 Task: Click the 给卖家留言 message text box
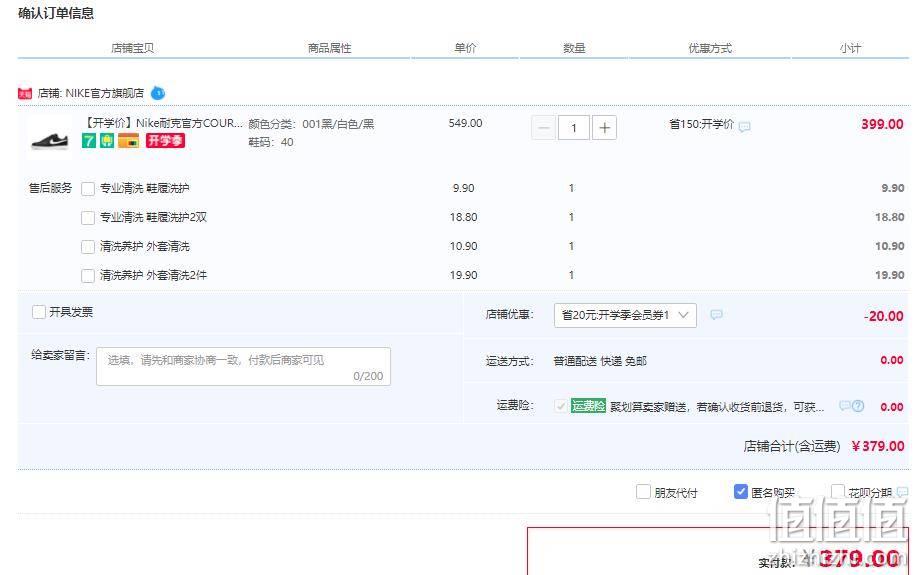click(x=243, y=367)
